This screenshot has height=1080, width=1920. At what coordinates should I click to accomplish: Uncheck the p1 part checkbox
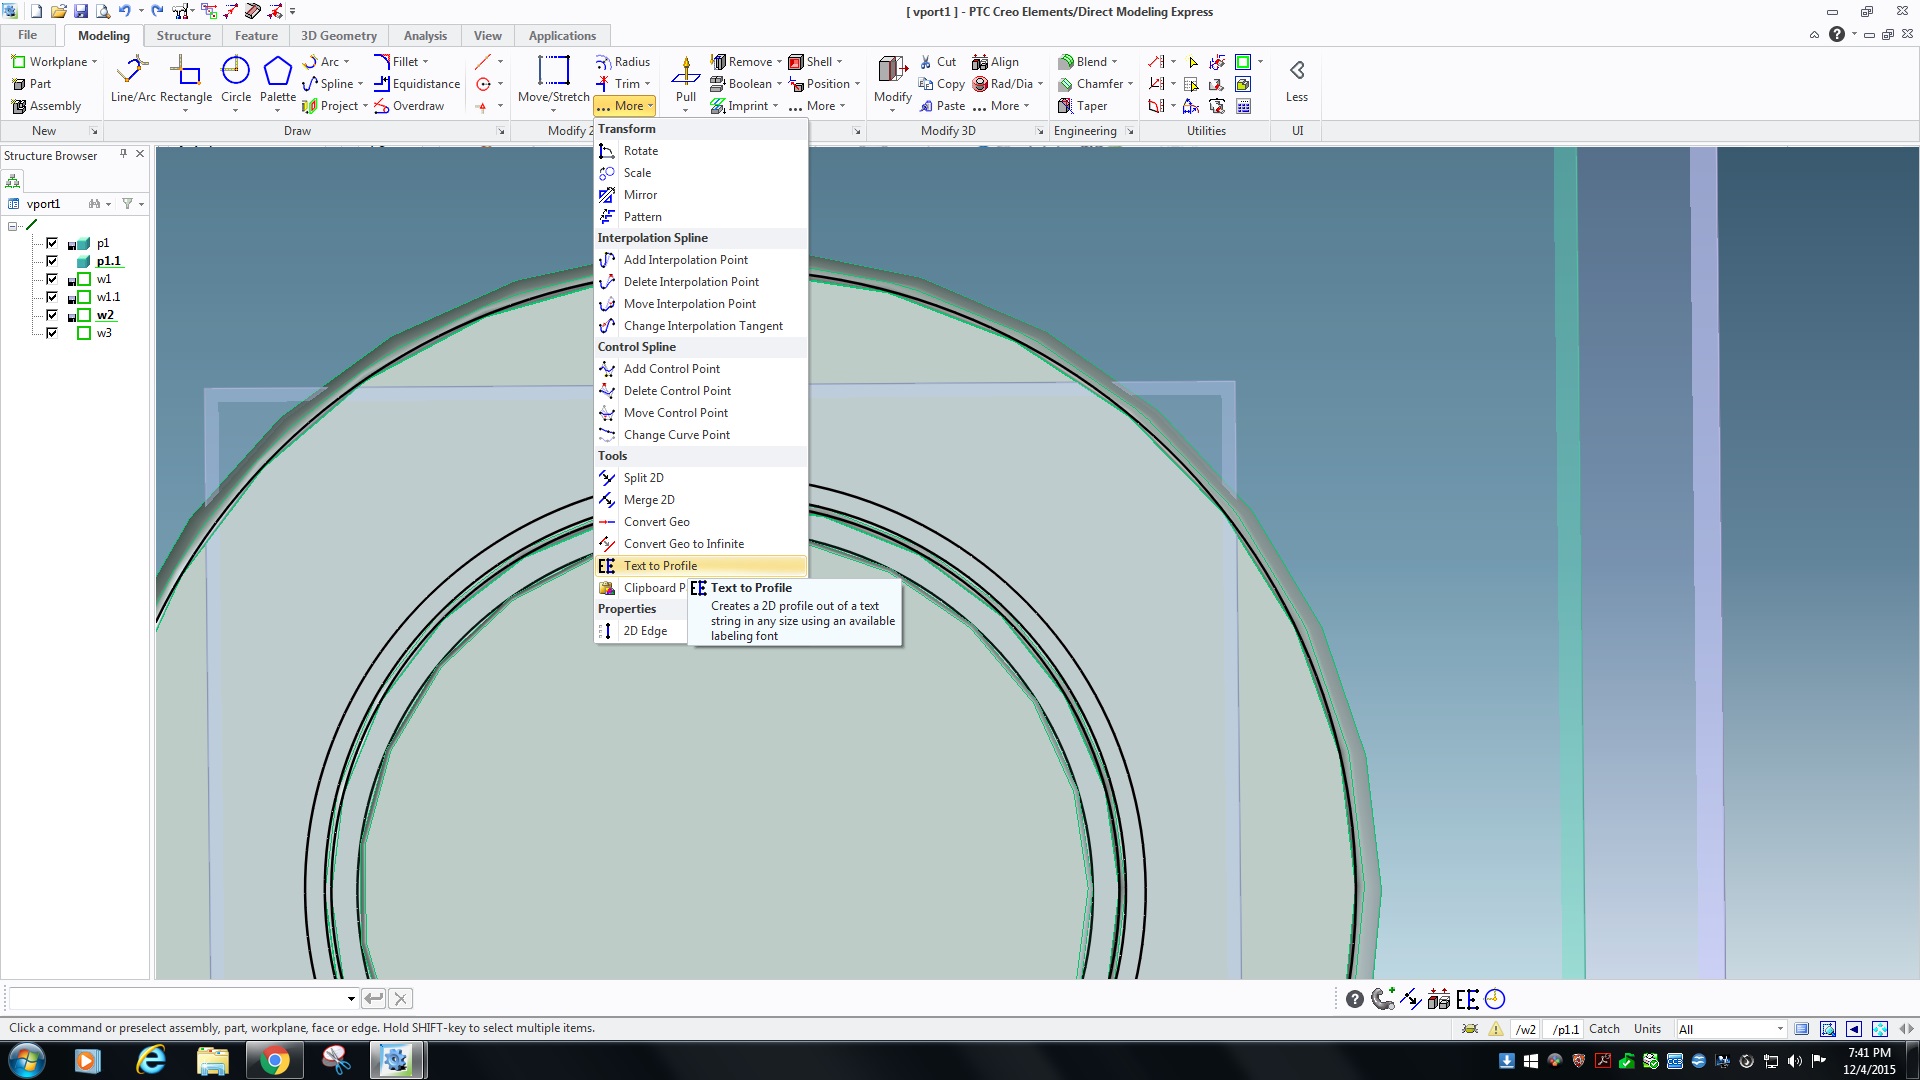pyautogui.click(x=52, y=243)
